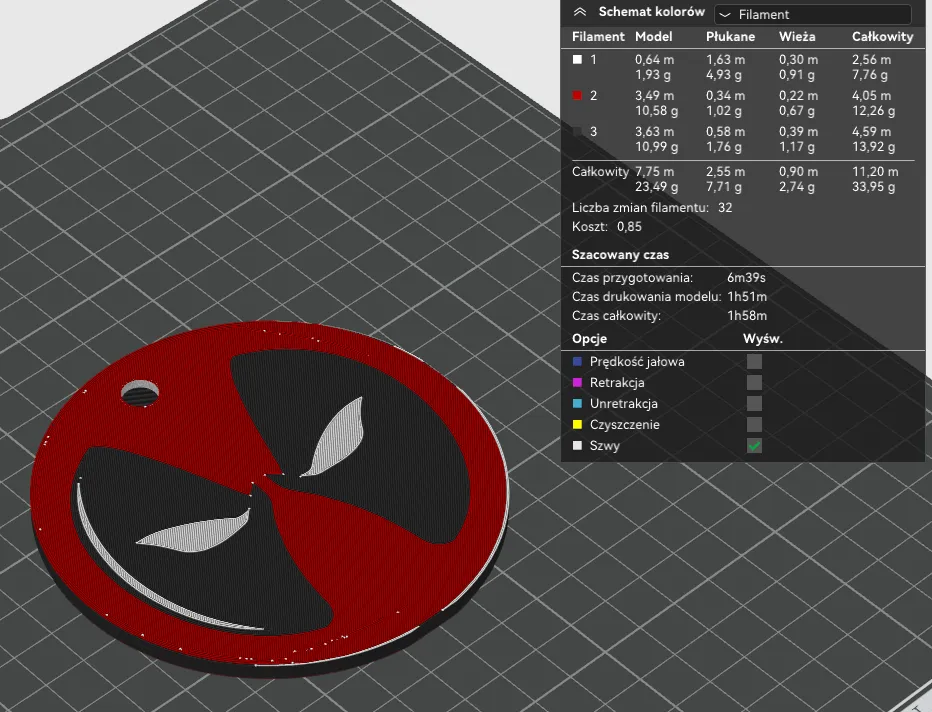The image size is (932, 712).
Task: Toggle the Czyszczenie display checkbox
Action: coord(754,424)
